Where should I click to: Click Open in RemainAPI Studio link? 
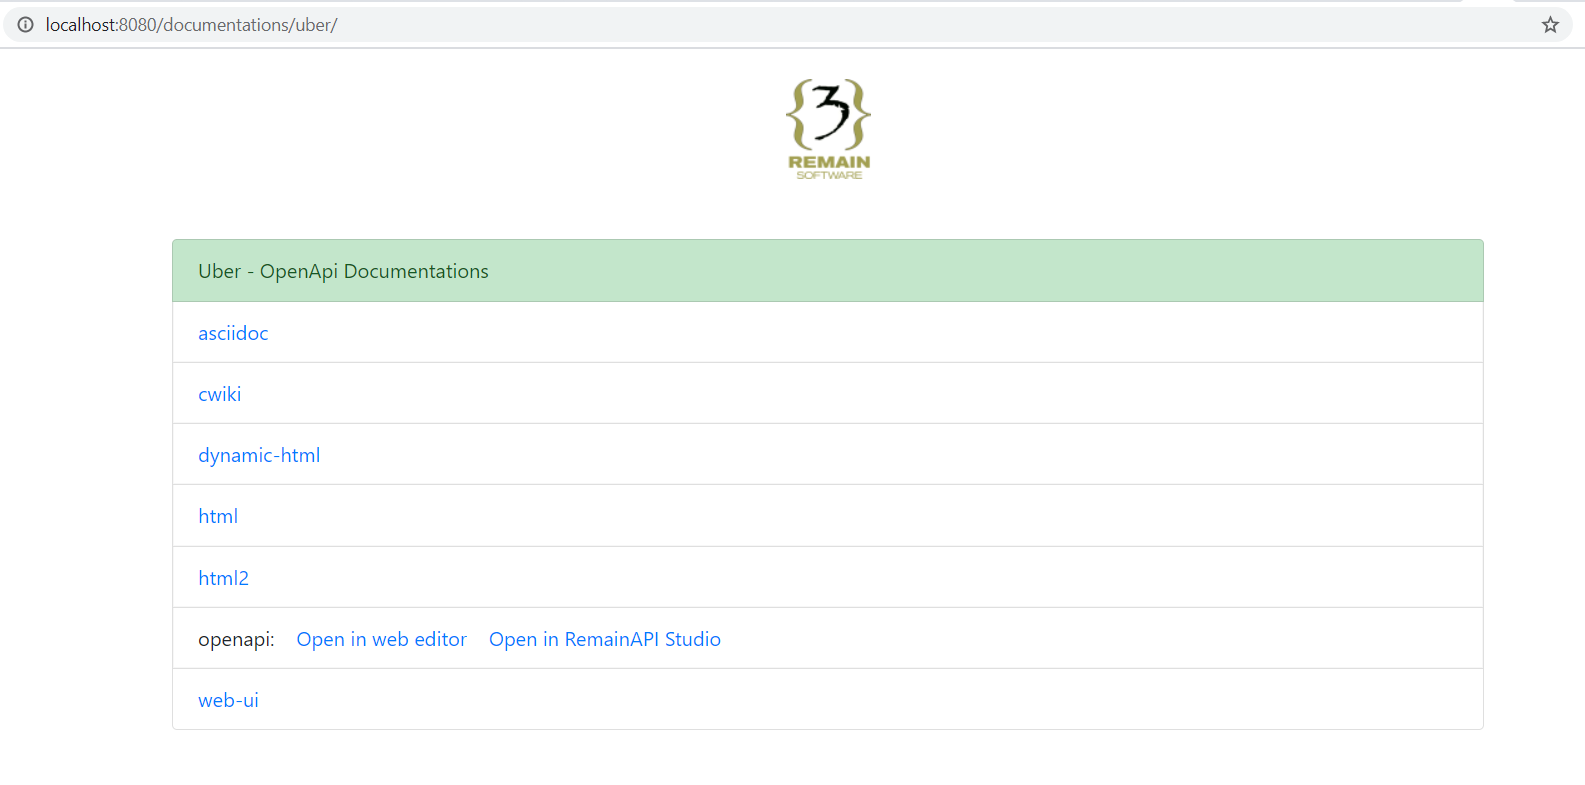coord(605,639)
